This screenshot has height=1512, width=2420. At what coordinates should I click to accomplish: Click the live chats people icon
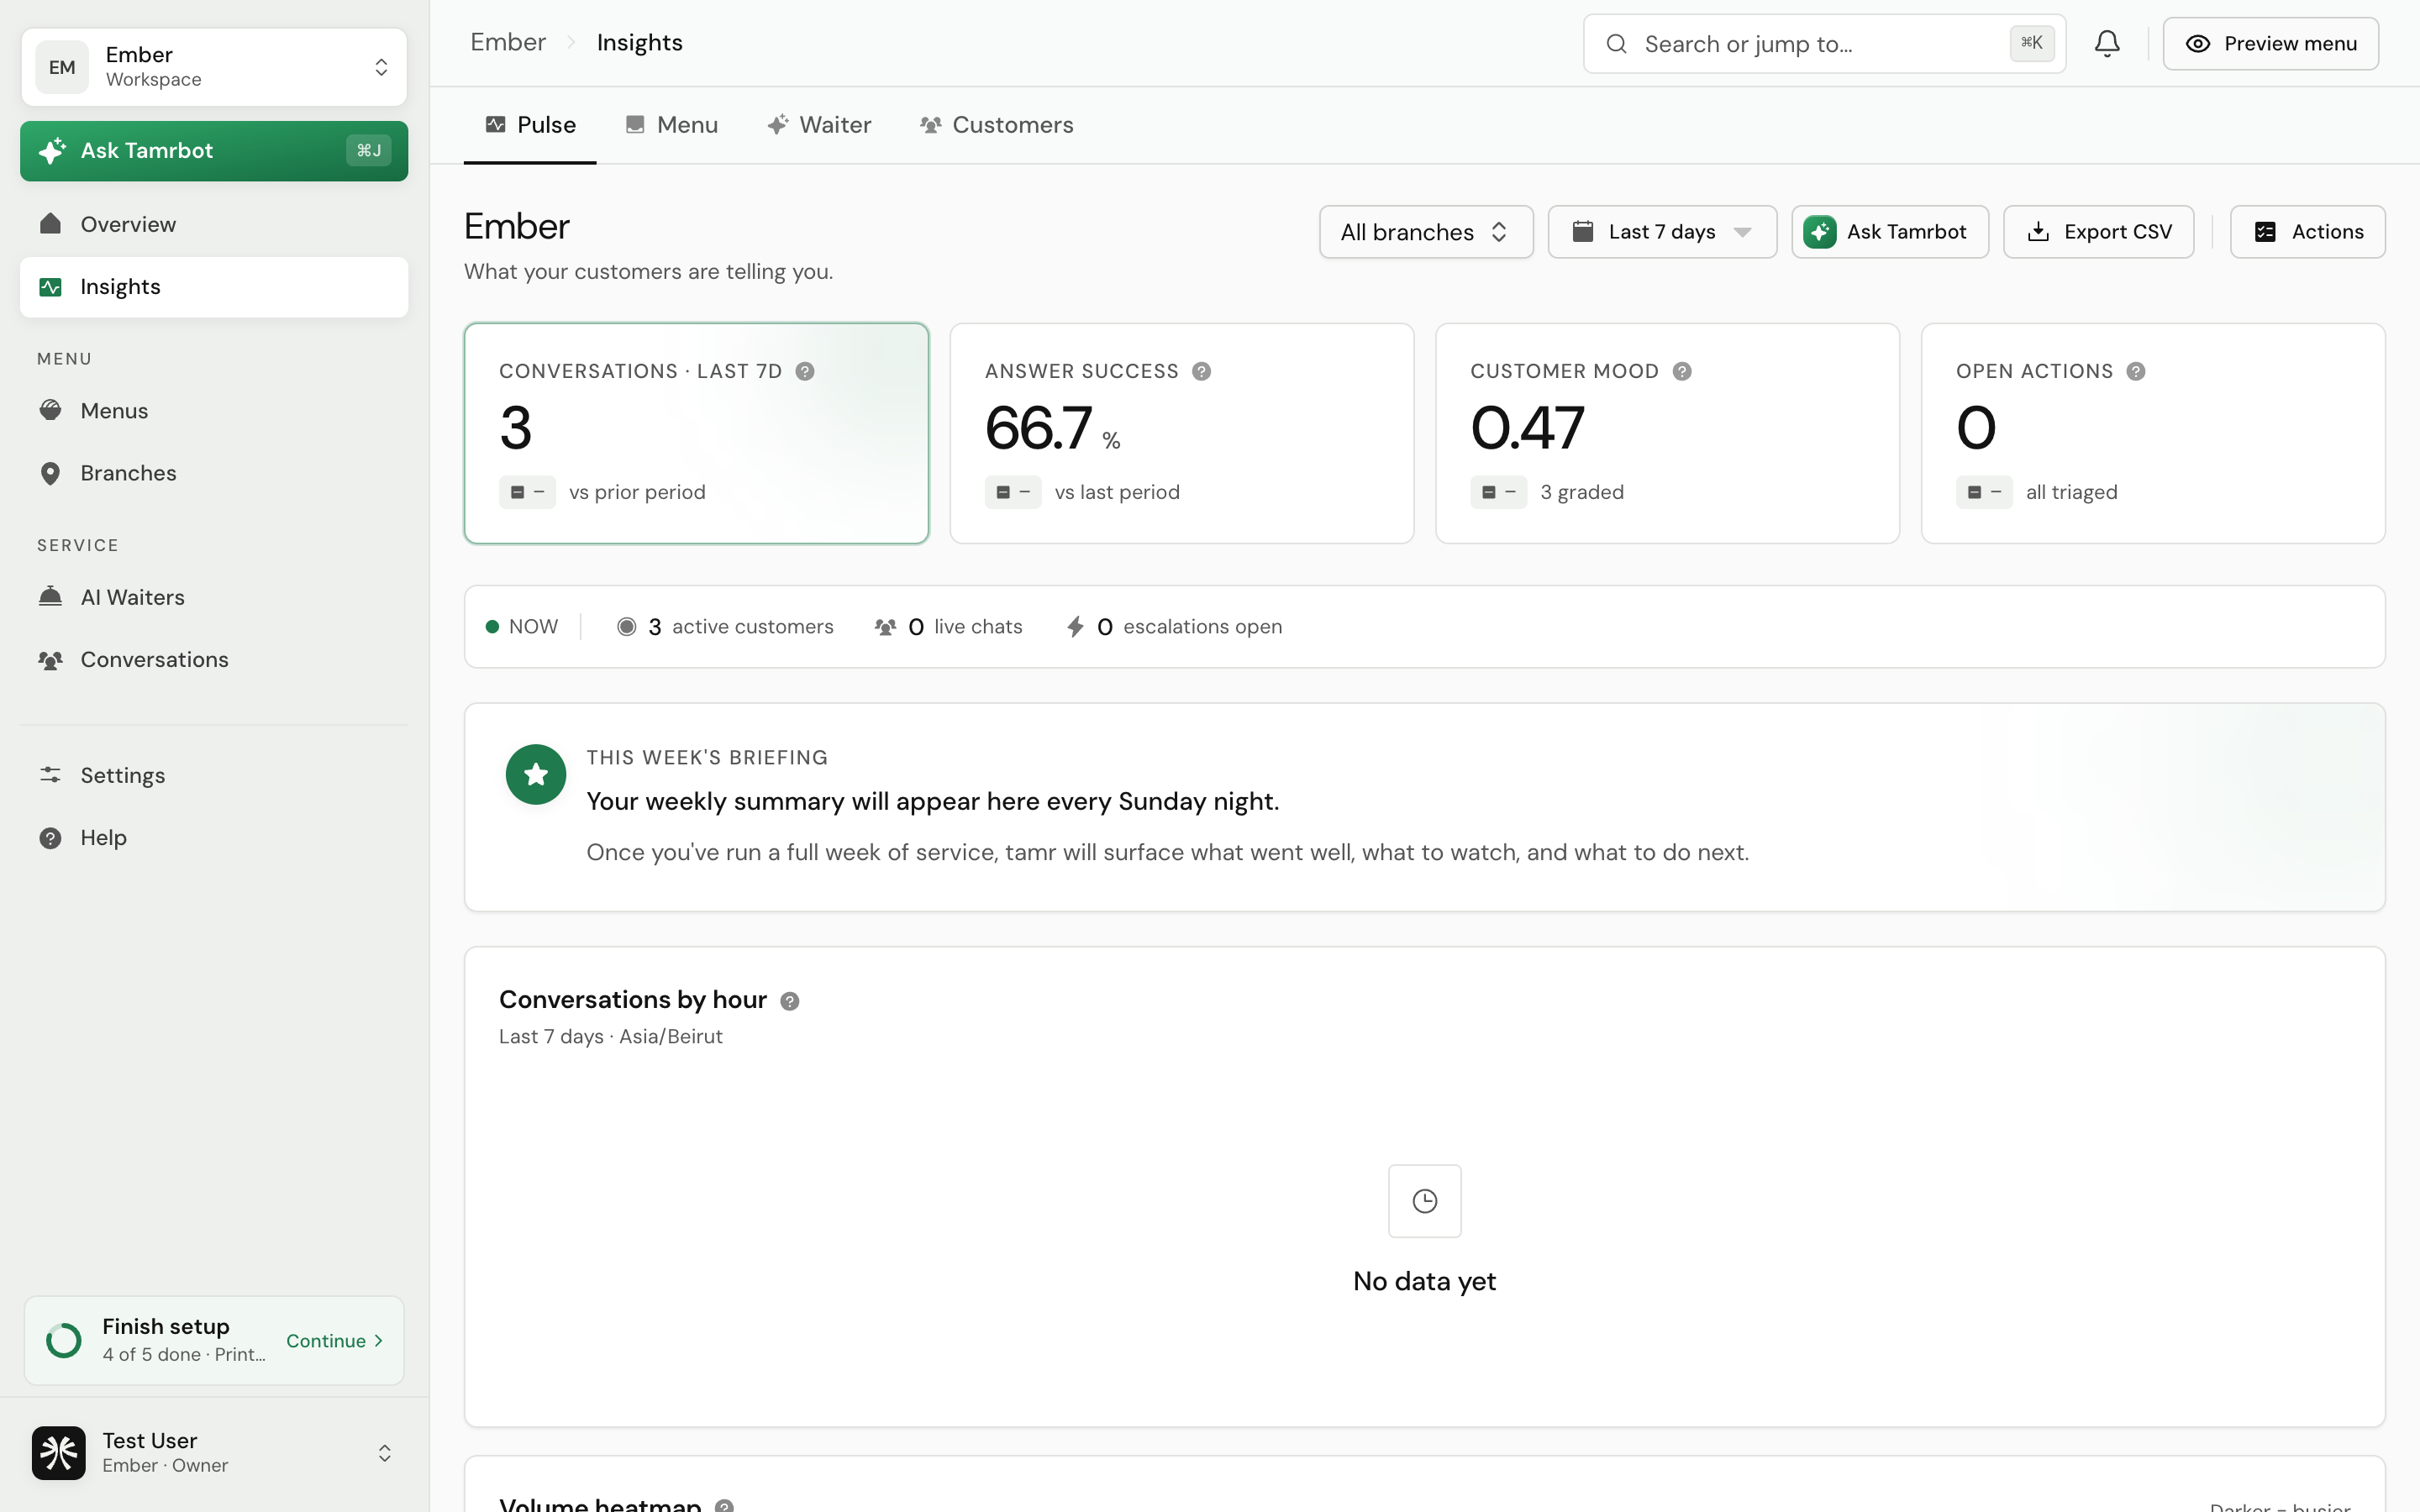tap(885, 626)
